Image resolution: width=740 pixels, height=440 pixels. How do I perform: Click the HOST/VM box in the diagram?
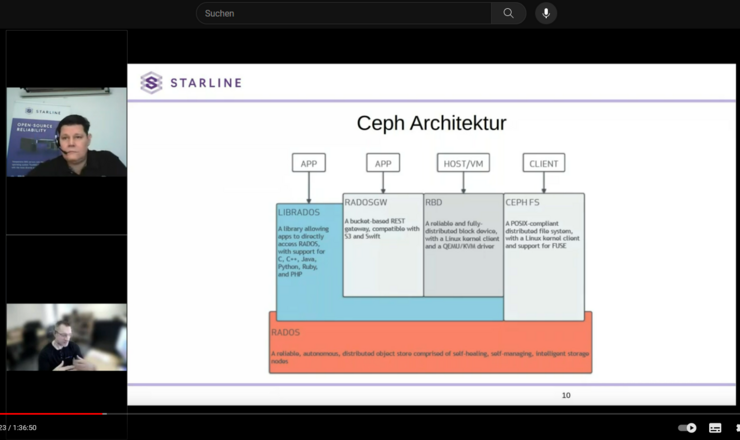tap(463, 163)
